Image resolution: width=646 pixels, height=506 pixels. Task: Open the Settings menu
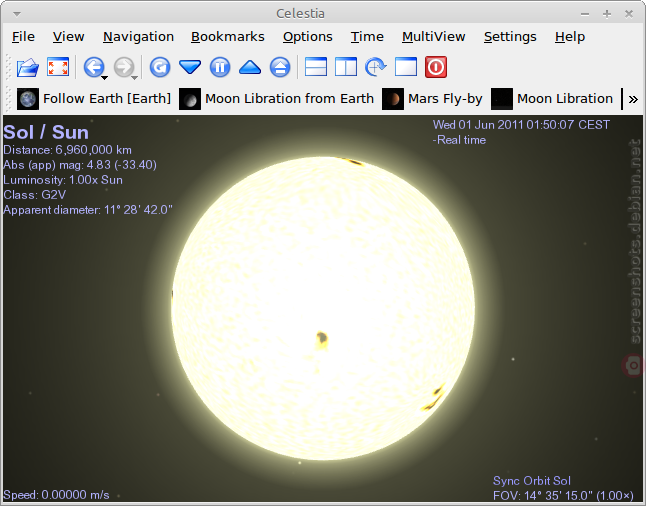coord(510,37)
